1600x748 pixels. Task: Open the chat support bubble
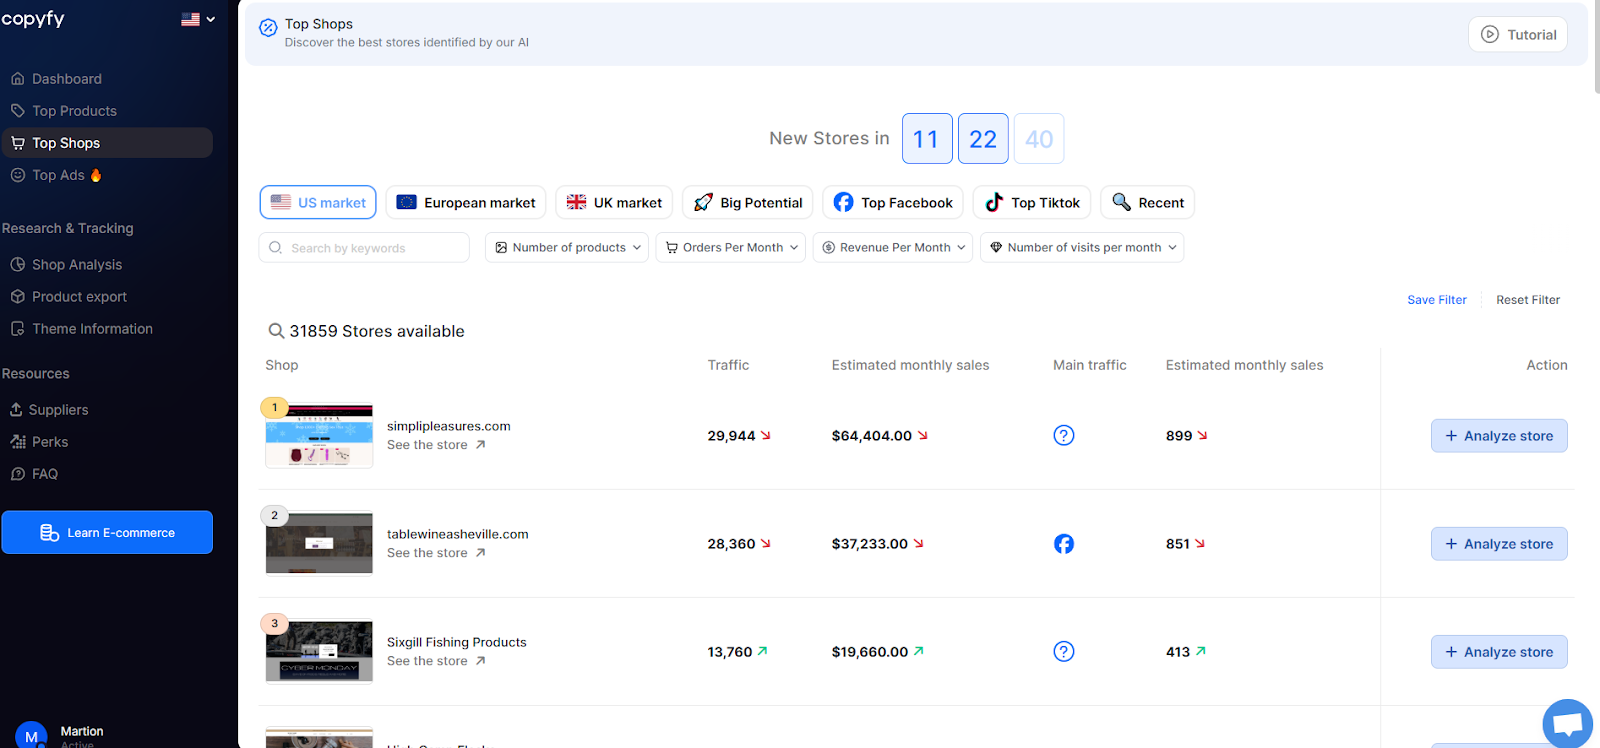click(1567, 723)
